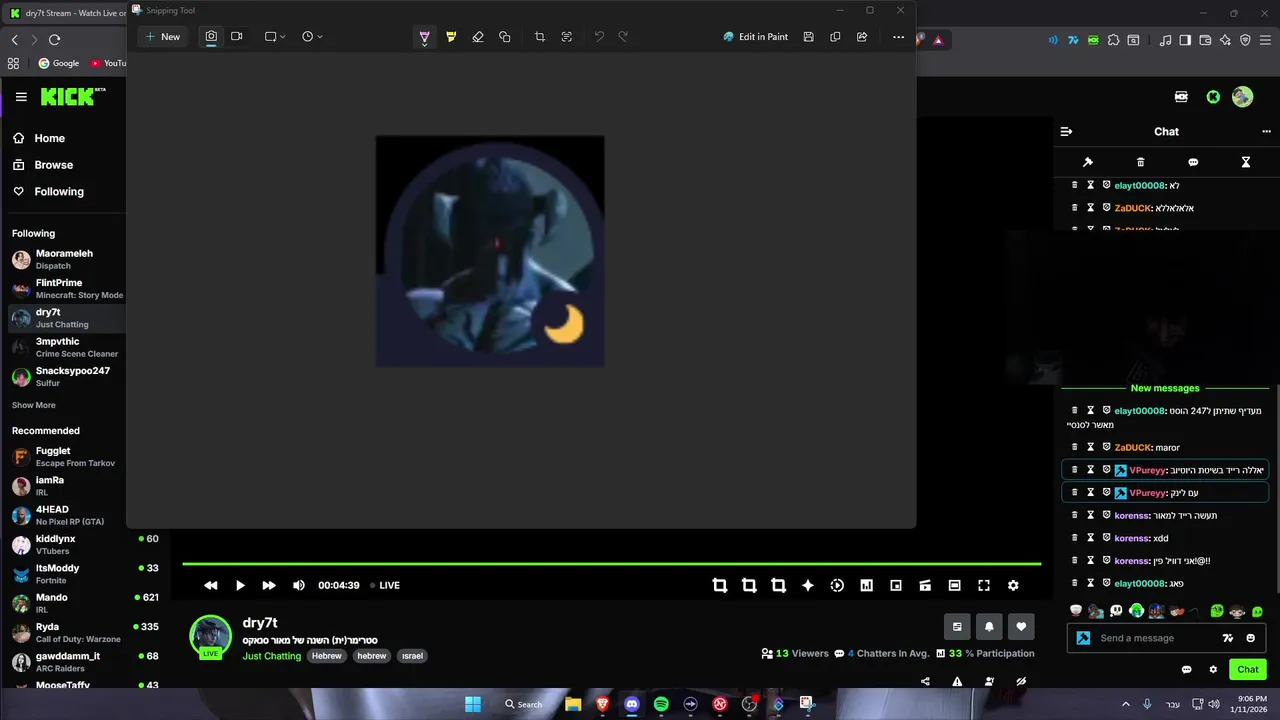Click the Hebrew tag under stream title
The width and height of the screenshot is (1280, 720).
(x=326, y=656)
